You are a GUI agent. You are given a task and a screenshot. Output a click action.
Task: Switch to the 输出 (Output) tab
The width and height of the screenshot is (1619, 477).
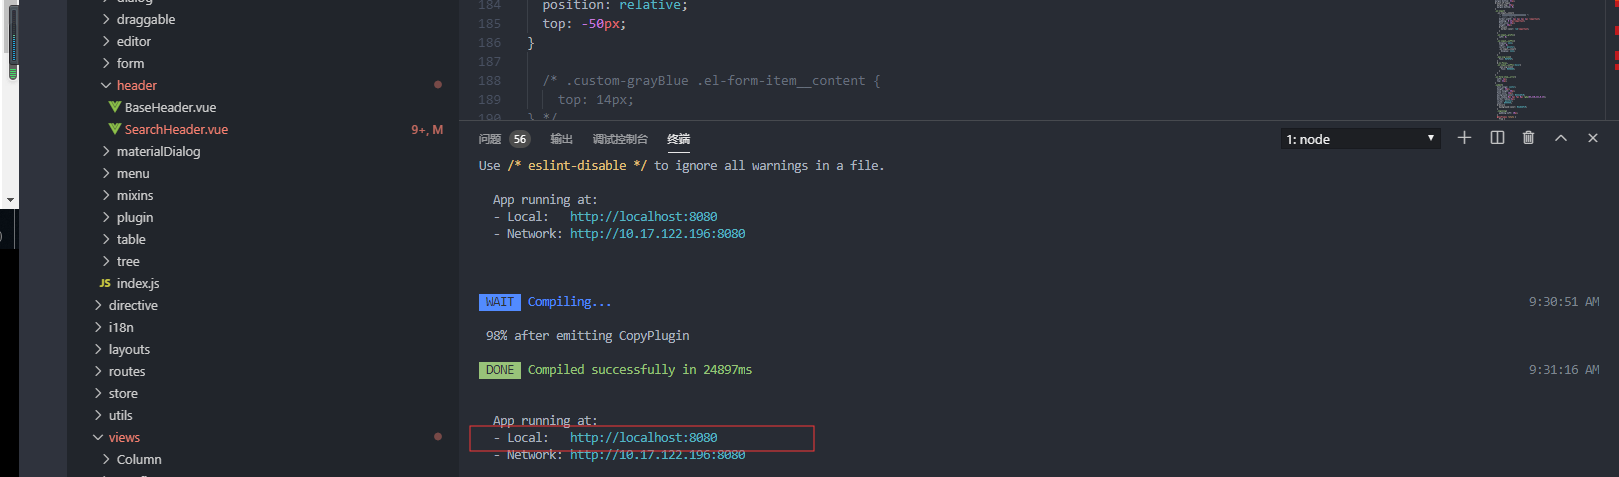point(561,139)
